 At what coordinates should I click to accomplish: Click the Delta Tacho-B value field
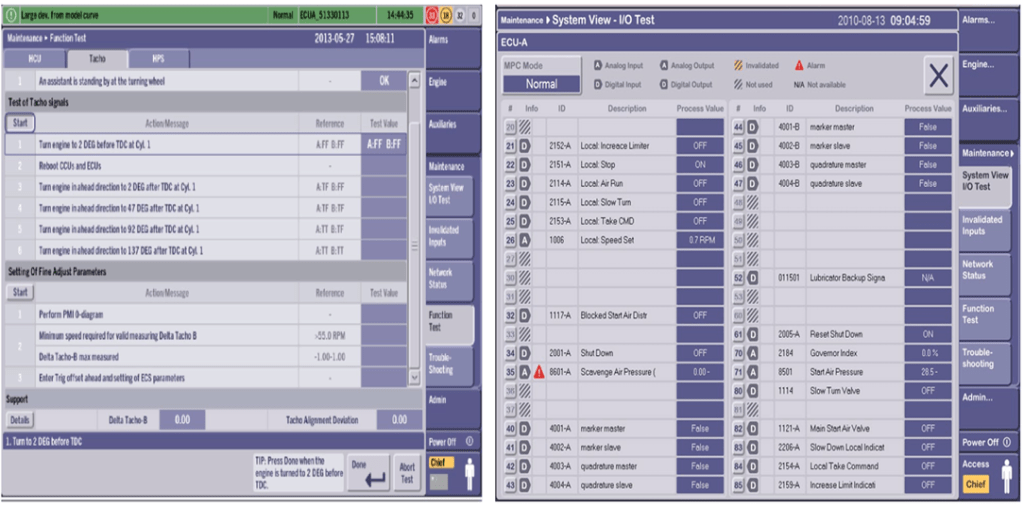[182, 421]
